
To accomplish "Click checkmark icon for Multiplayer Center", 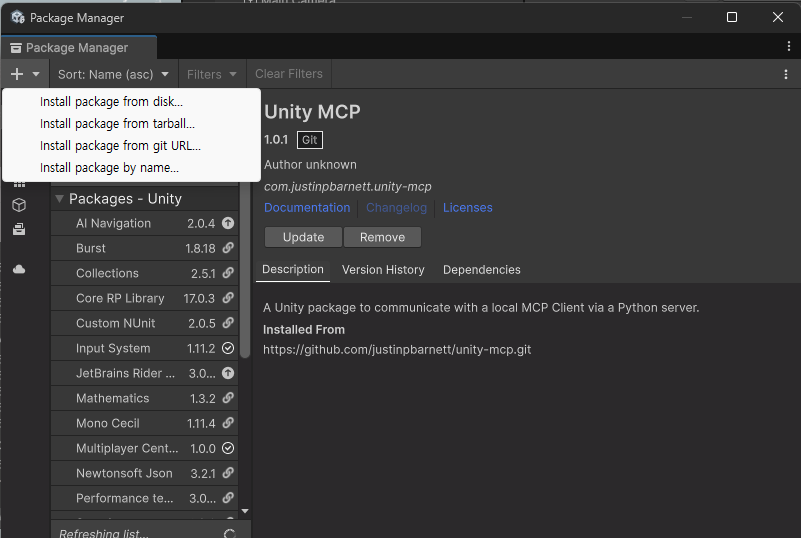I will (228, 448).
